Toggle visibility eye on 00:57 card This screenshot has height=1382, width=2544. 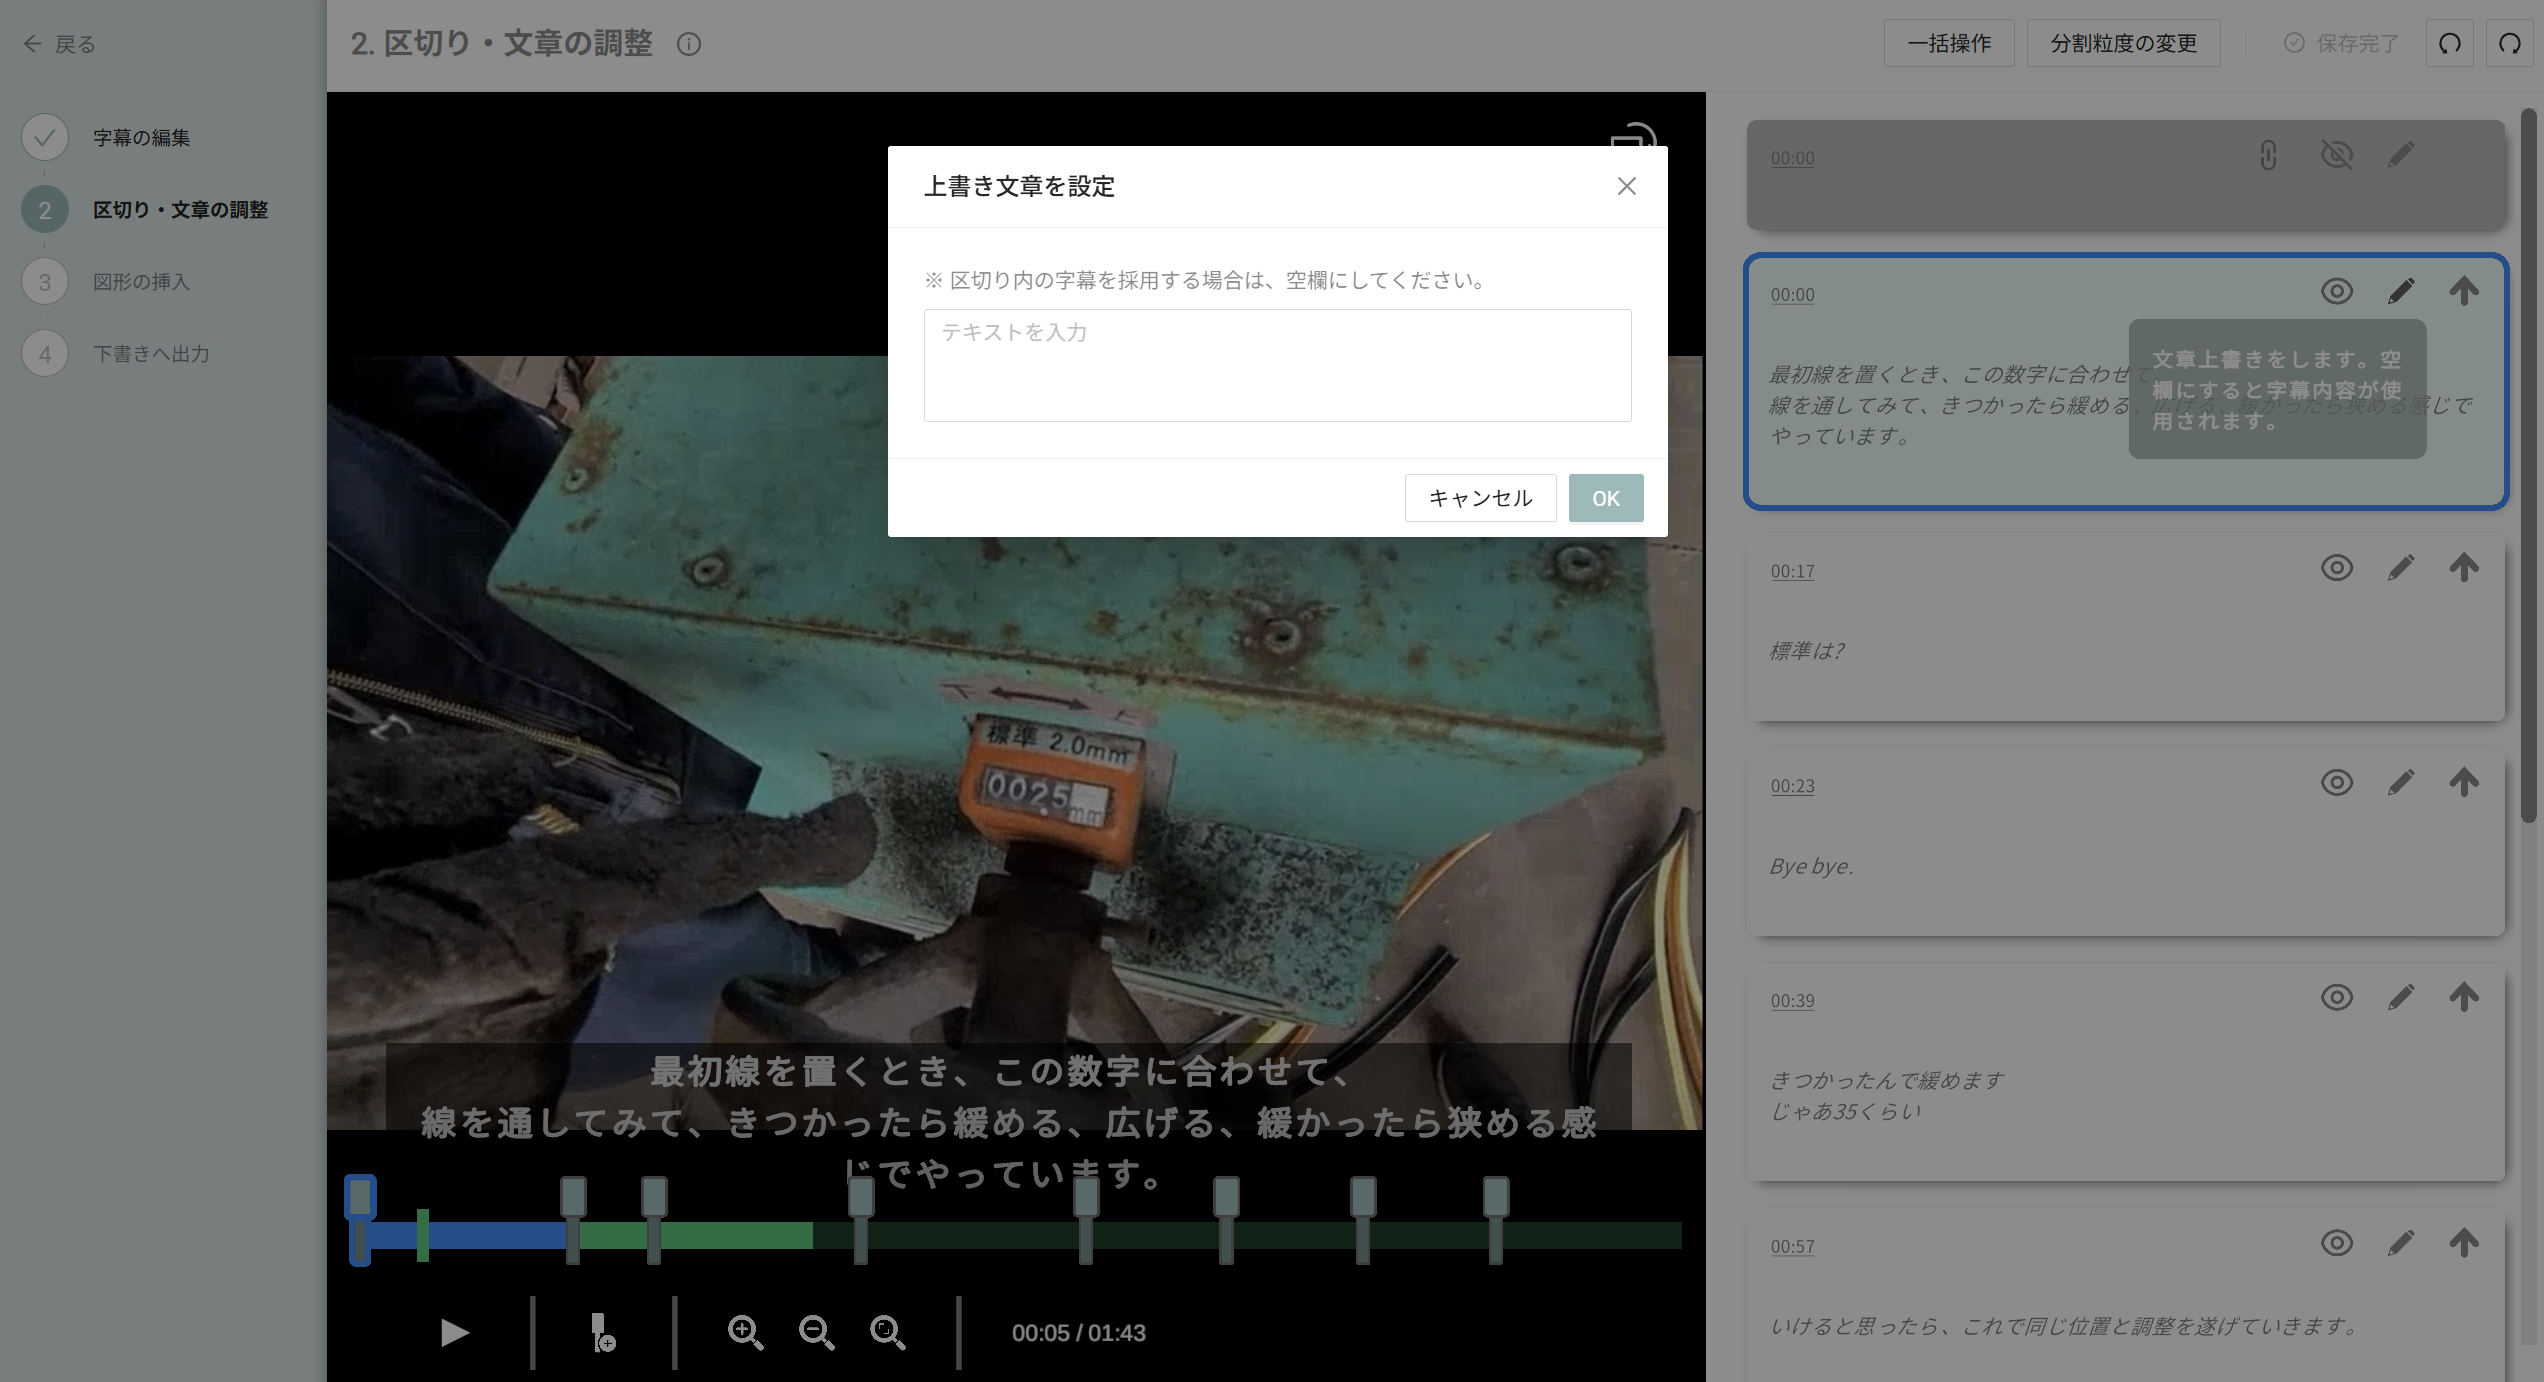tap(2337, 1243)
